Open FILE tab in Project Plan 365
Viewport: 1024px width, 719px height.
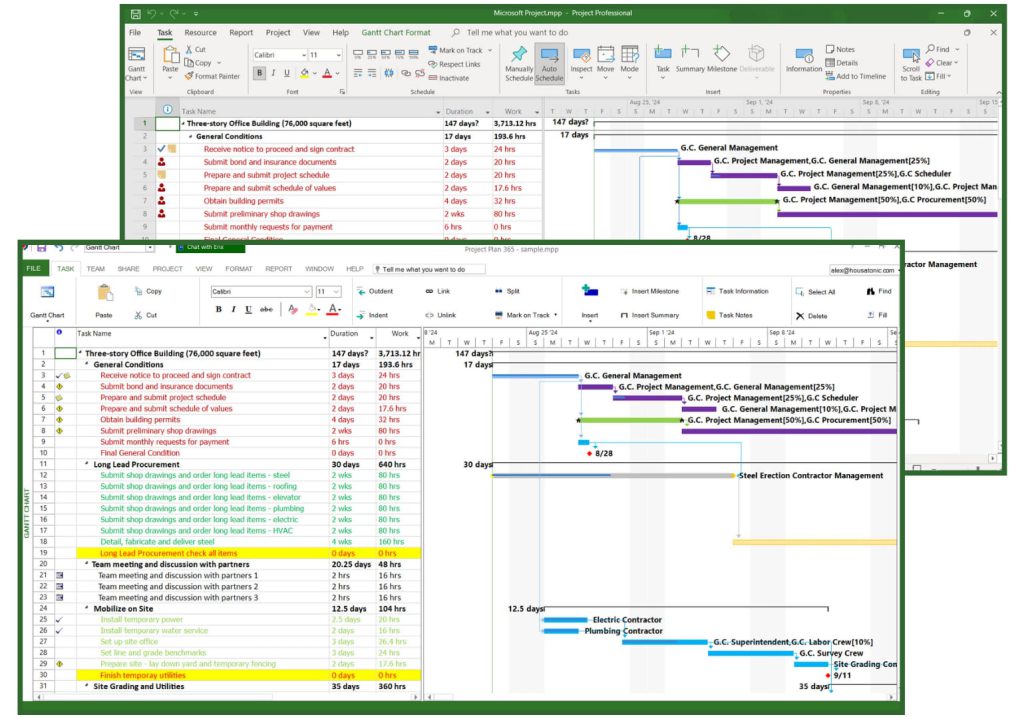(33, 268)
